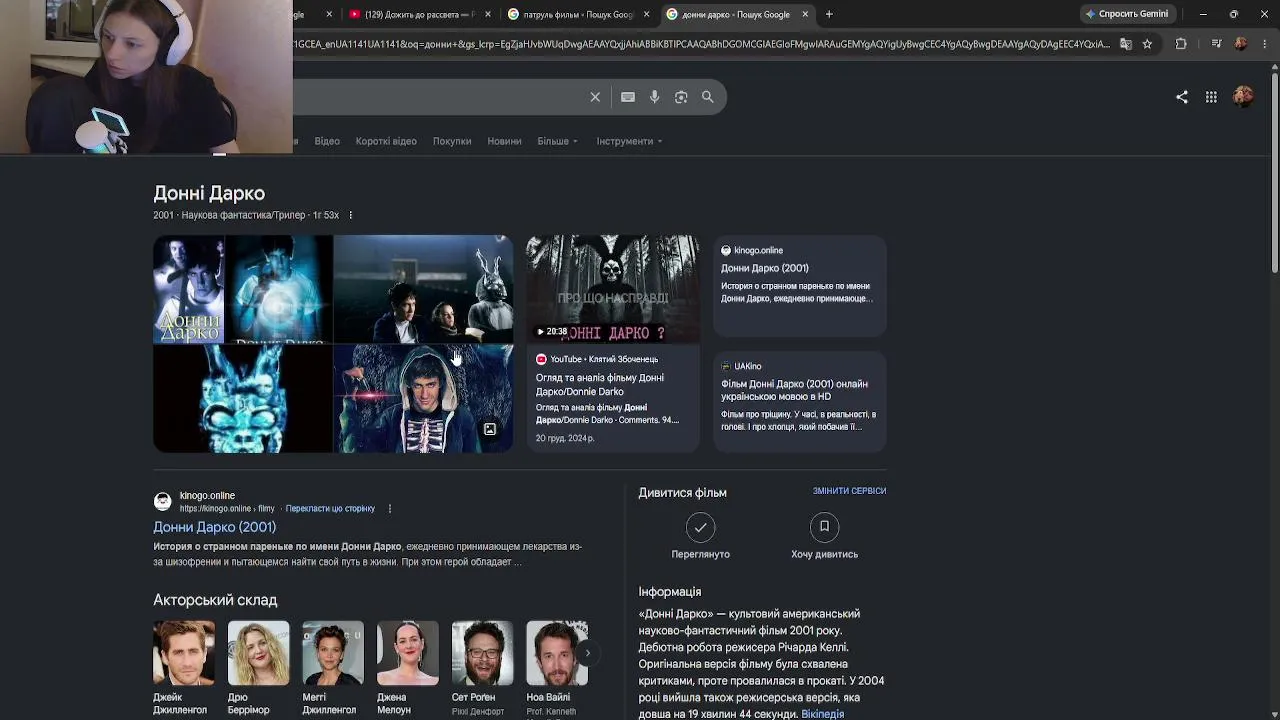Expand the Більше search filter dropdown
1280x720 pixels.
(x=557, y=141)
